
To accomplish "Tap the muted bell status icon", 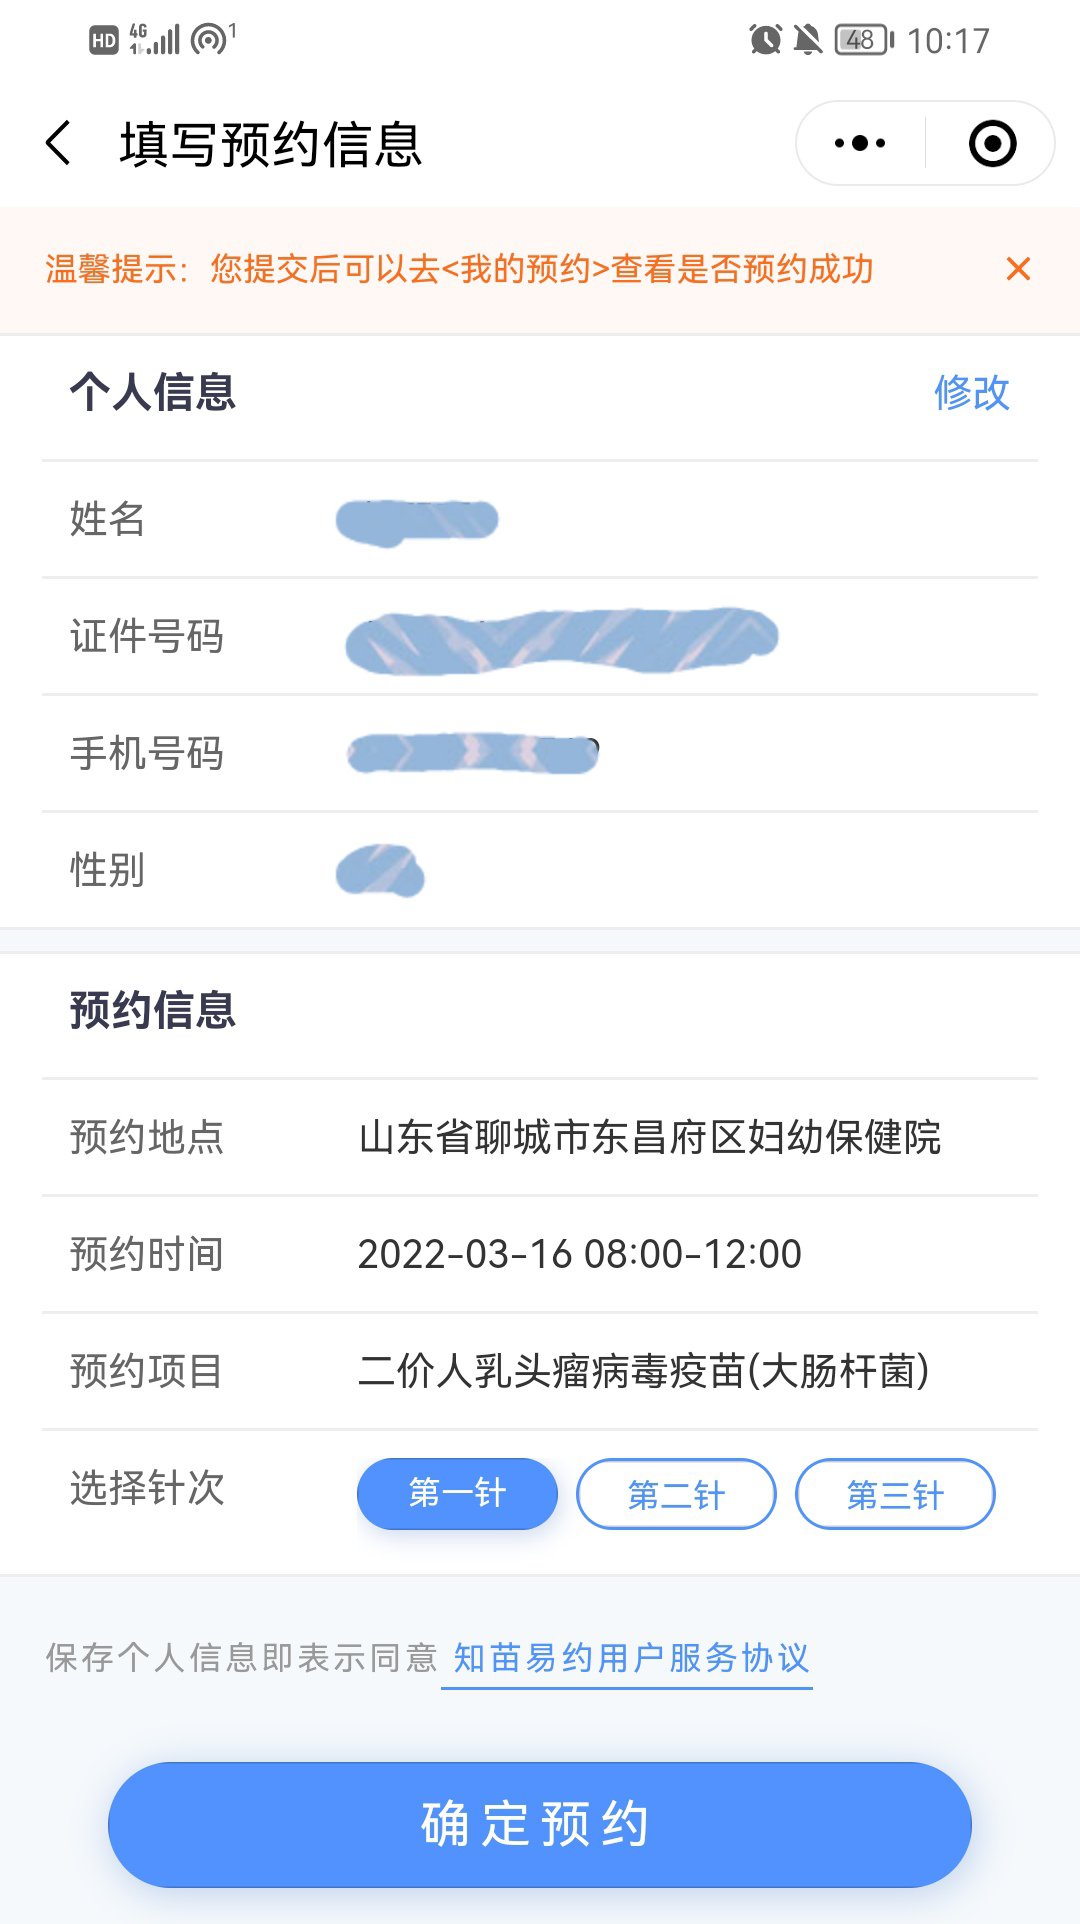I will pos(807,40).
